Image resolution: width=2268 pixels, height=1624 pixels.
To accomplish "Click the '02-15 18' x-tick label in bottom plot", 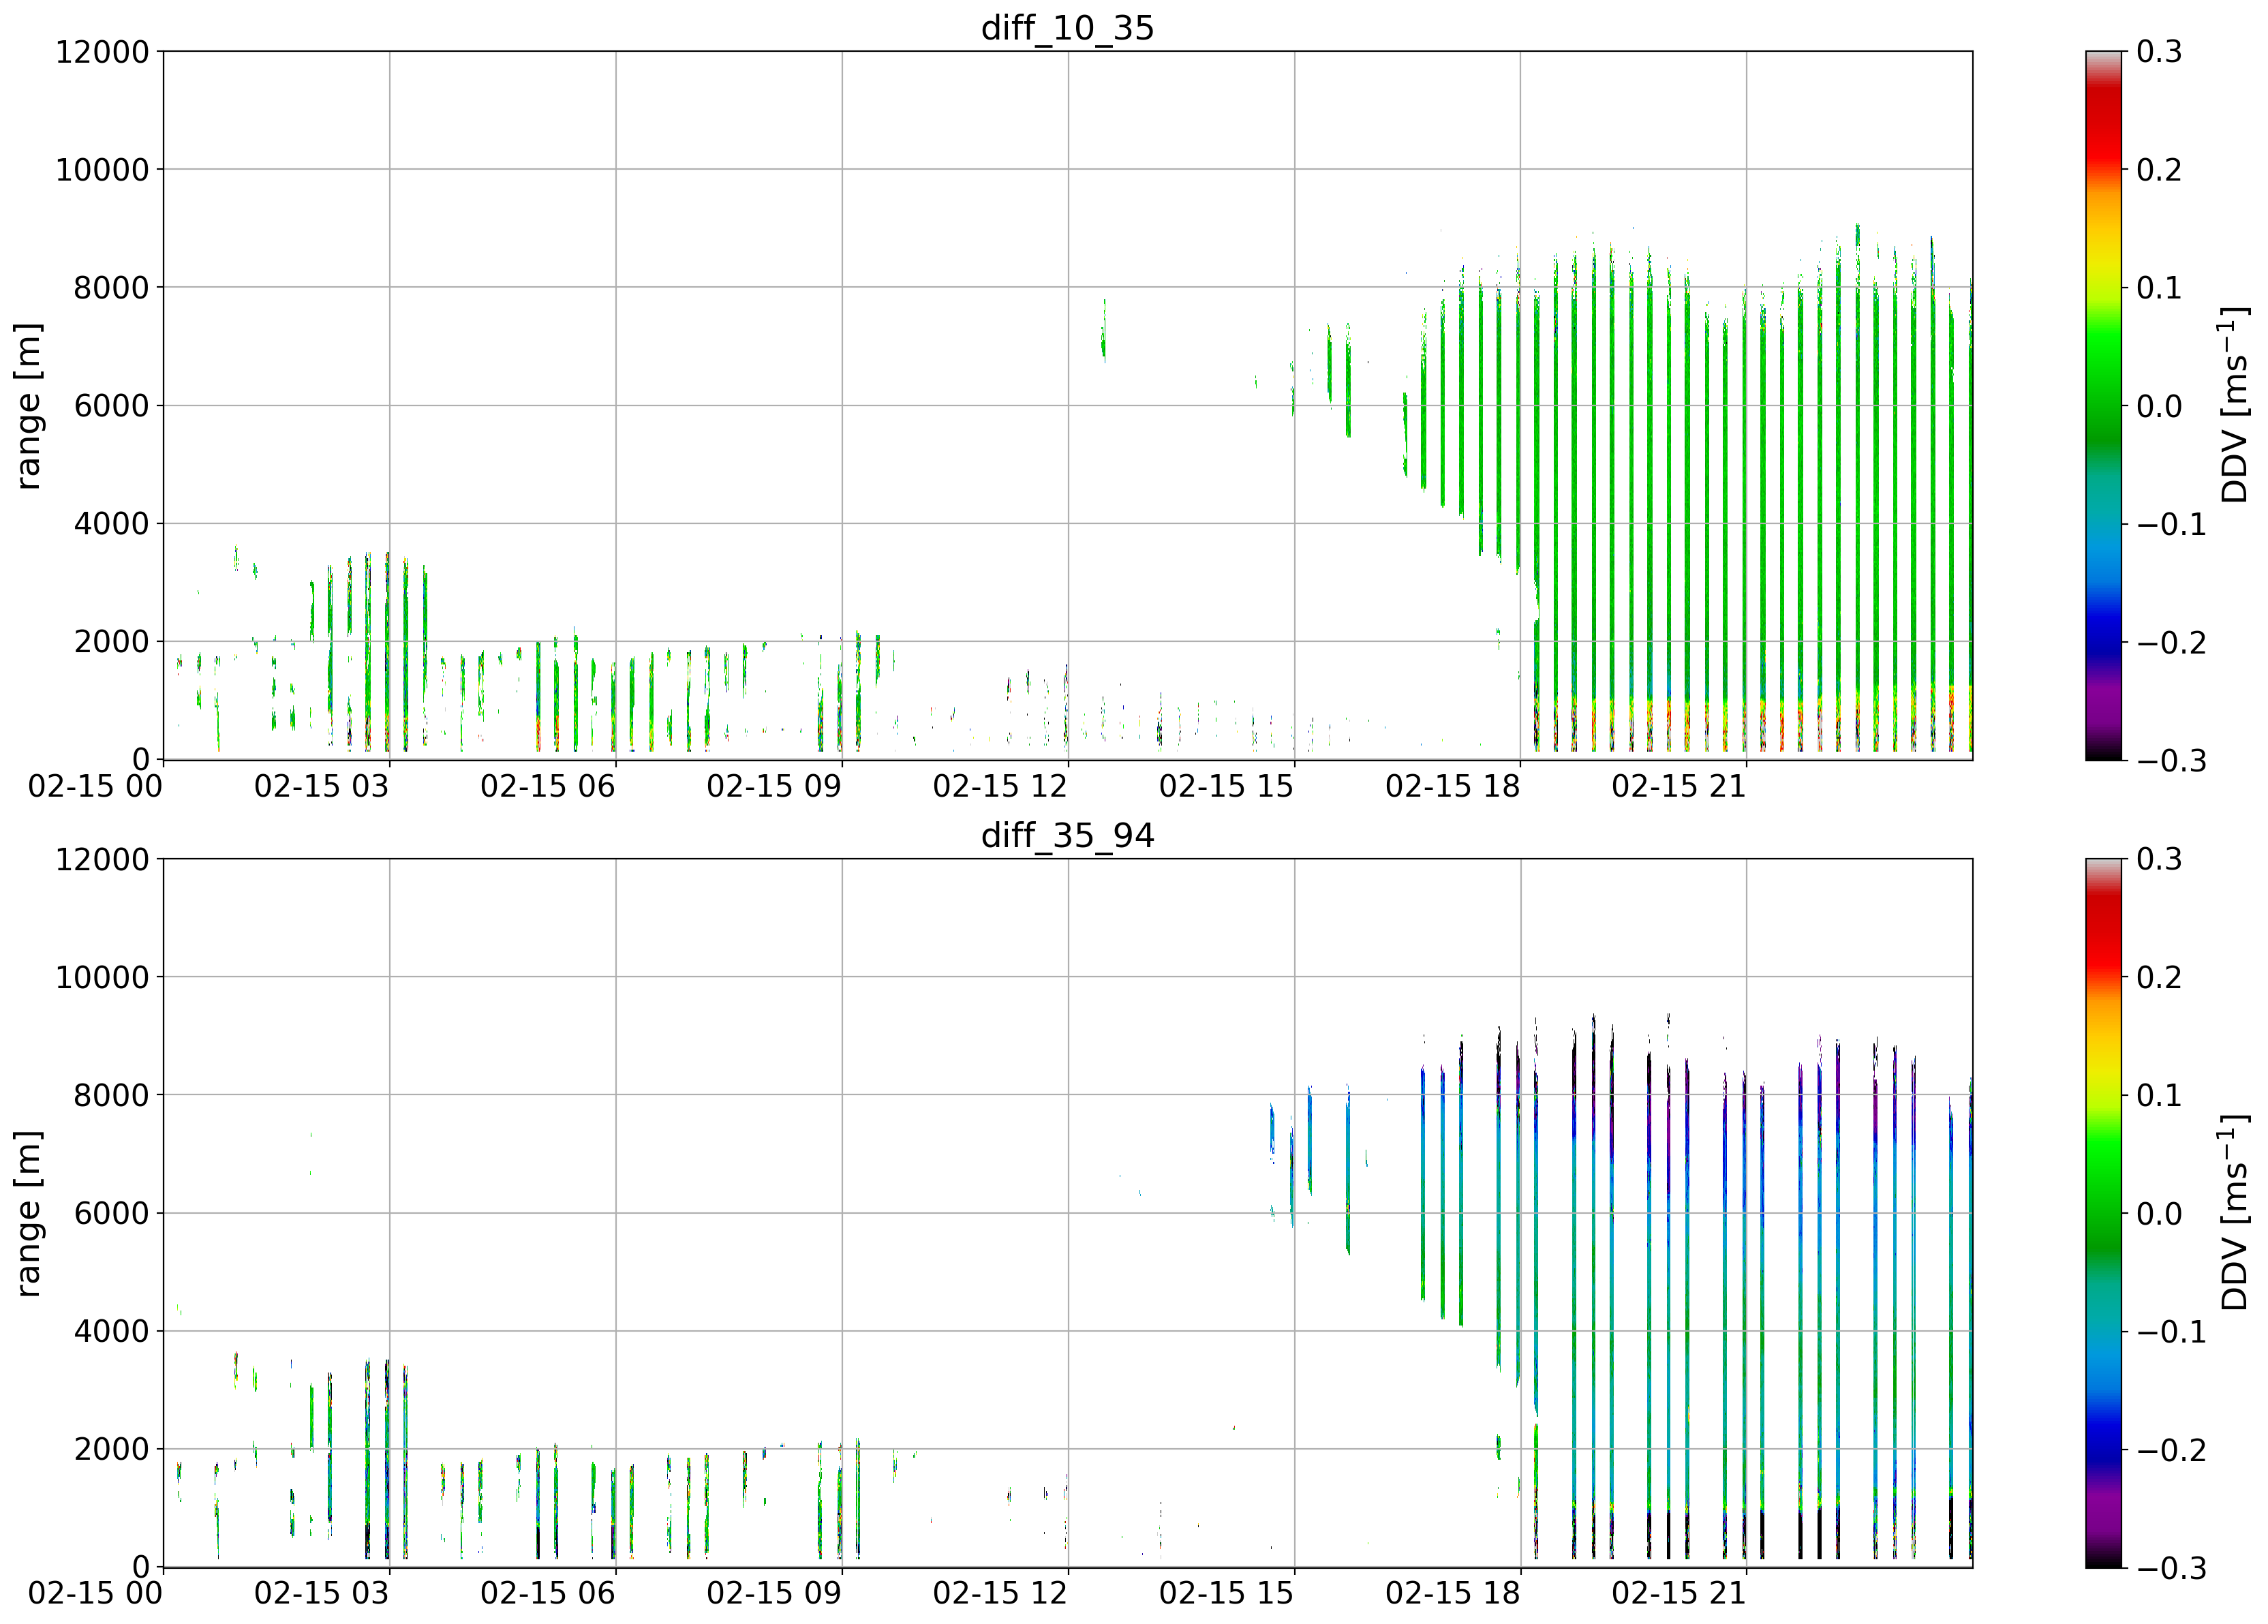I will [x=1452, y=1594].
